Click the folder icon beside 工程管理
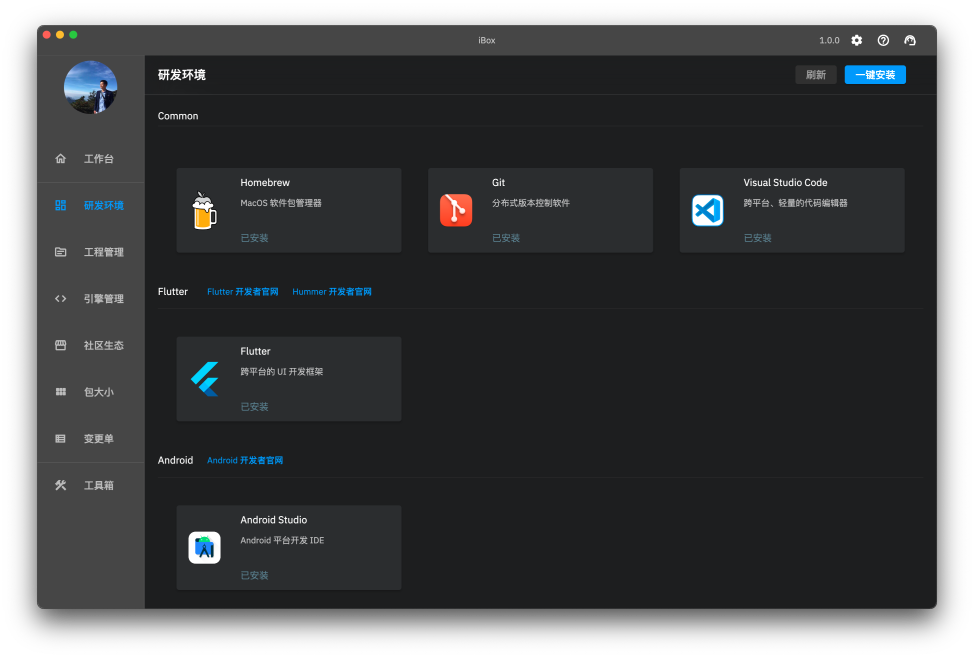The width and height of the screenshot is (974, 658). coord(60,252)
